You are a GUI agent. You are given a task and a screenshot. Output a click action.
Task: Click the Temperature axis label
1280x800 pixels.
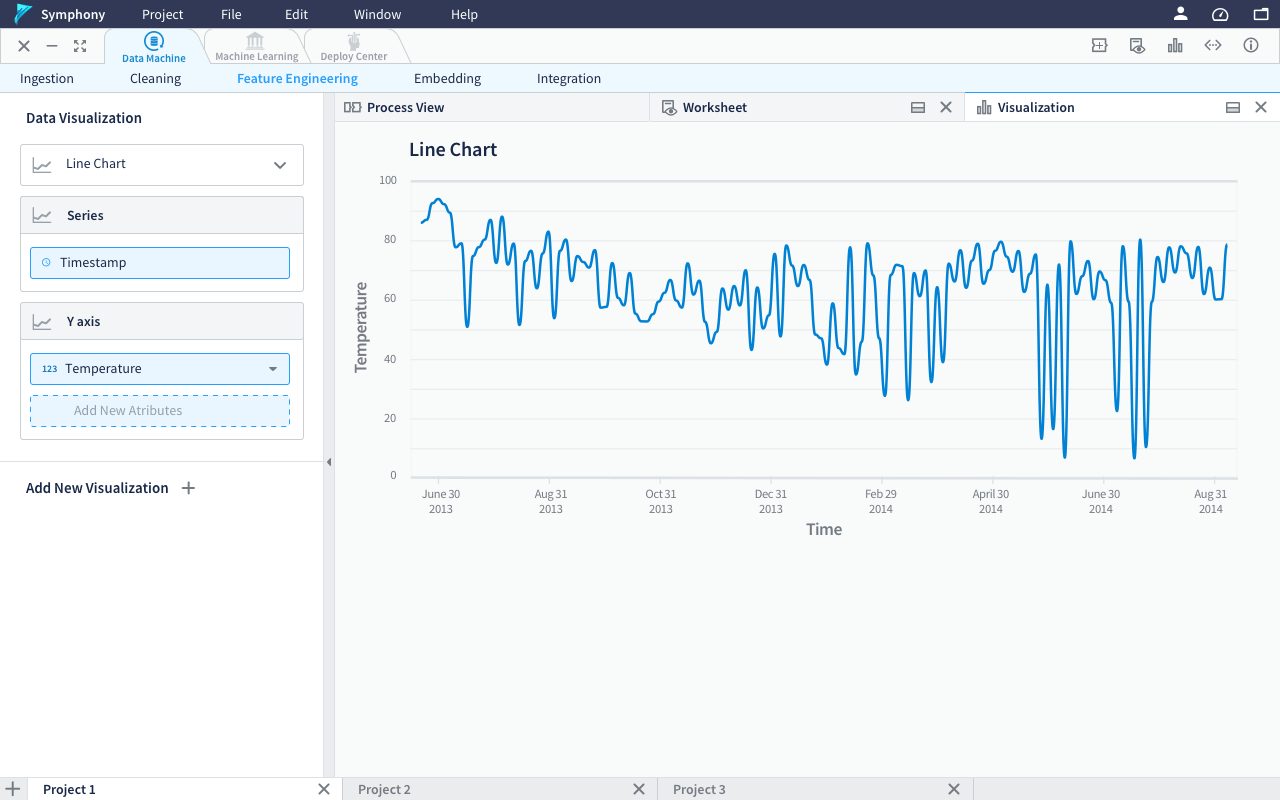(x=361, y=328)
